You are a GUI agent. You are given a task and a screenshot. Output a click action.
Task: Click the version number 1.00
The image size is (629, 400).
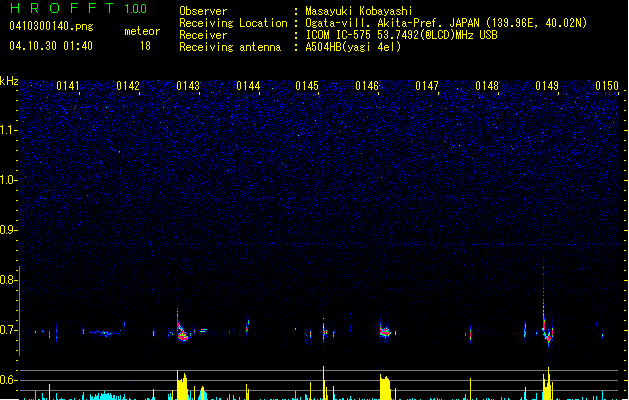[135, 9]
